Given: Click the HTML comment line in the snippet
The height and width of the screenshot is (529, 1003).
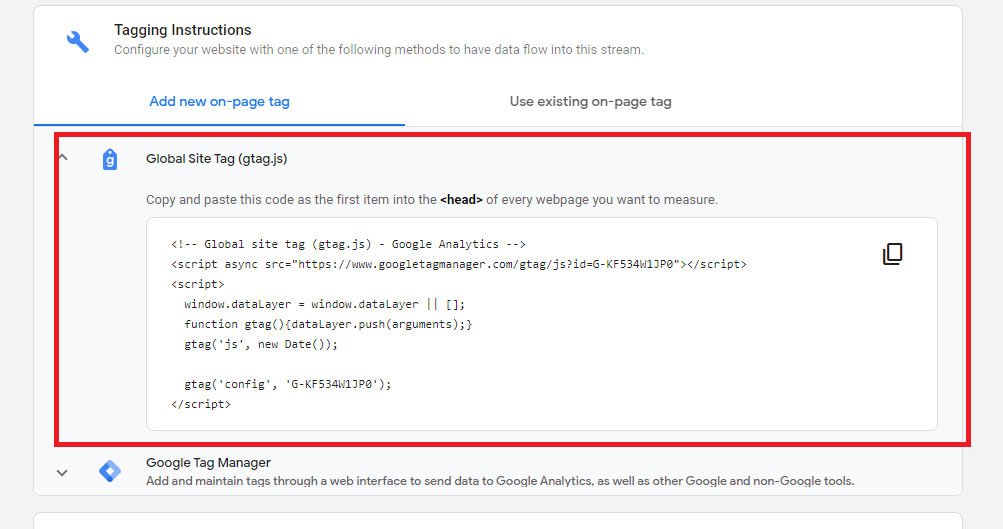Looking at the screenshot, I should tap(348, 244).
